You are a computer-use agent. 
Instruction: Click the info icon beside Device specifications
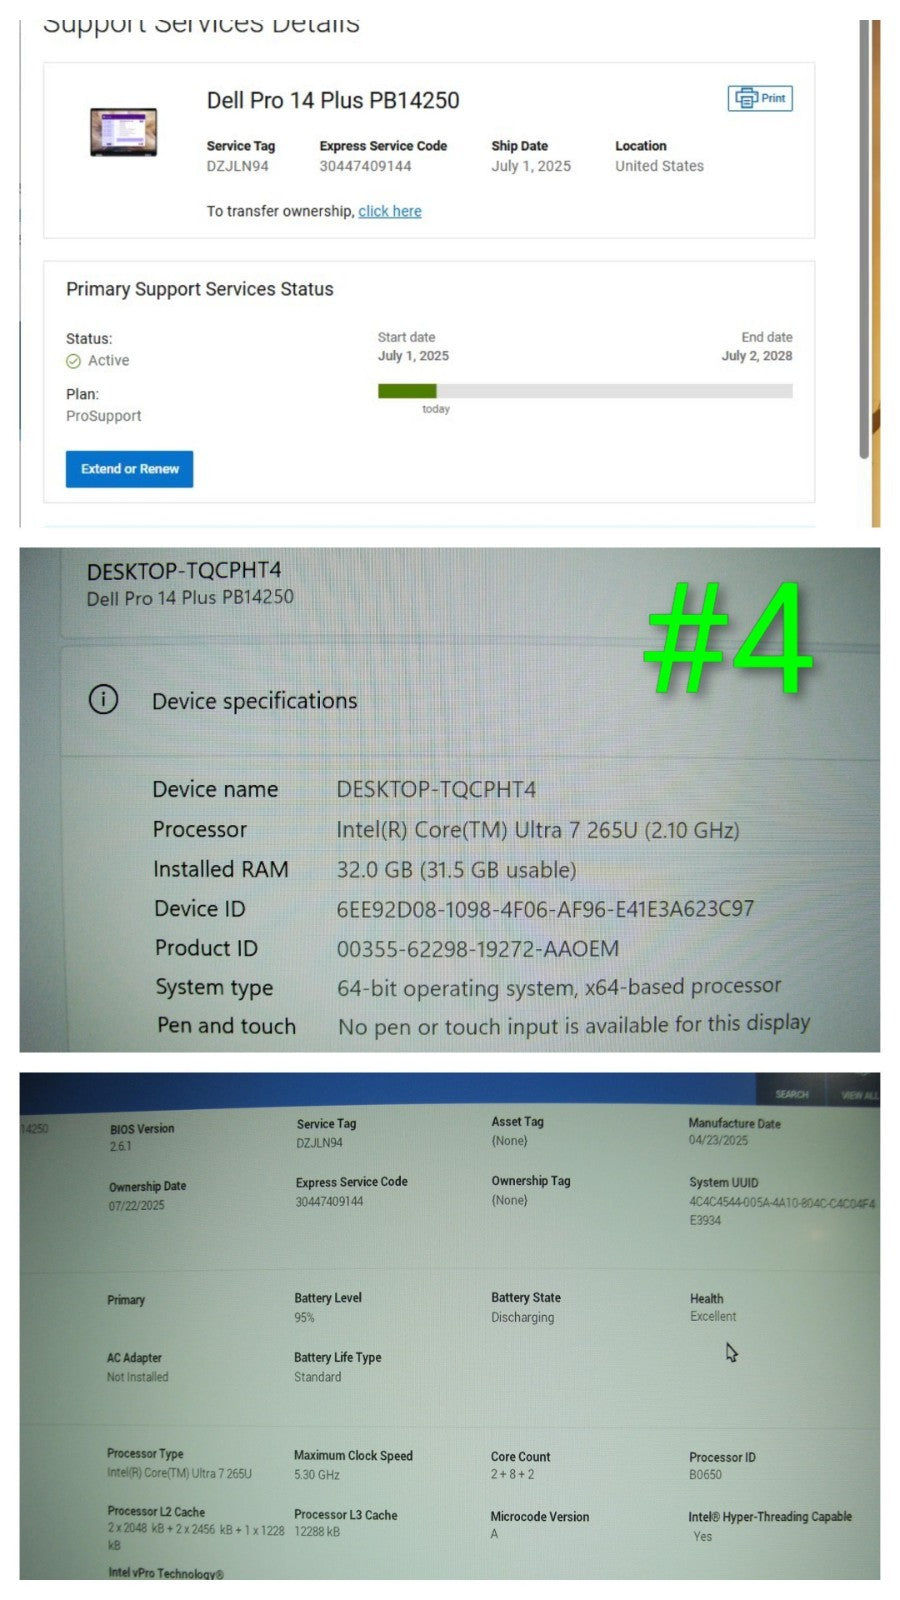[103, 699]
